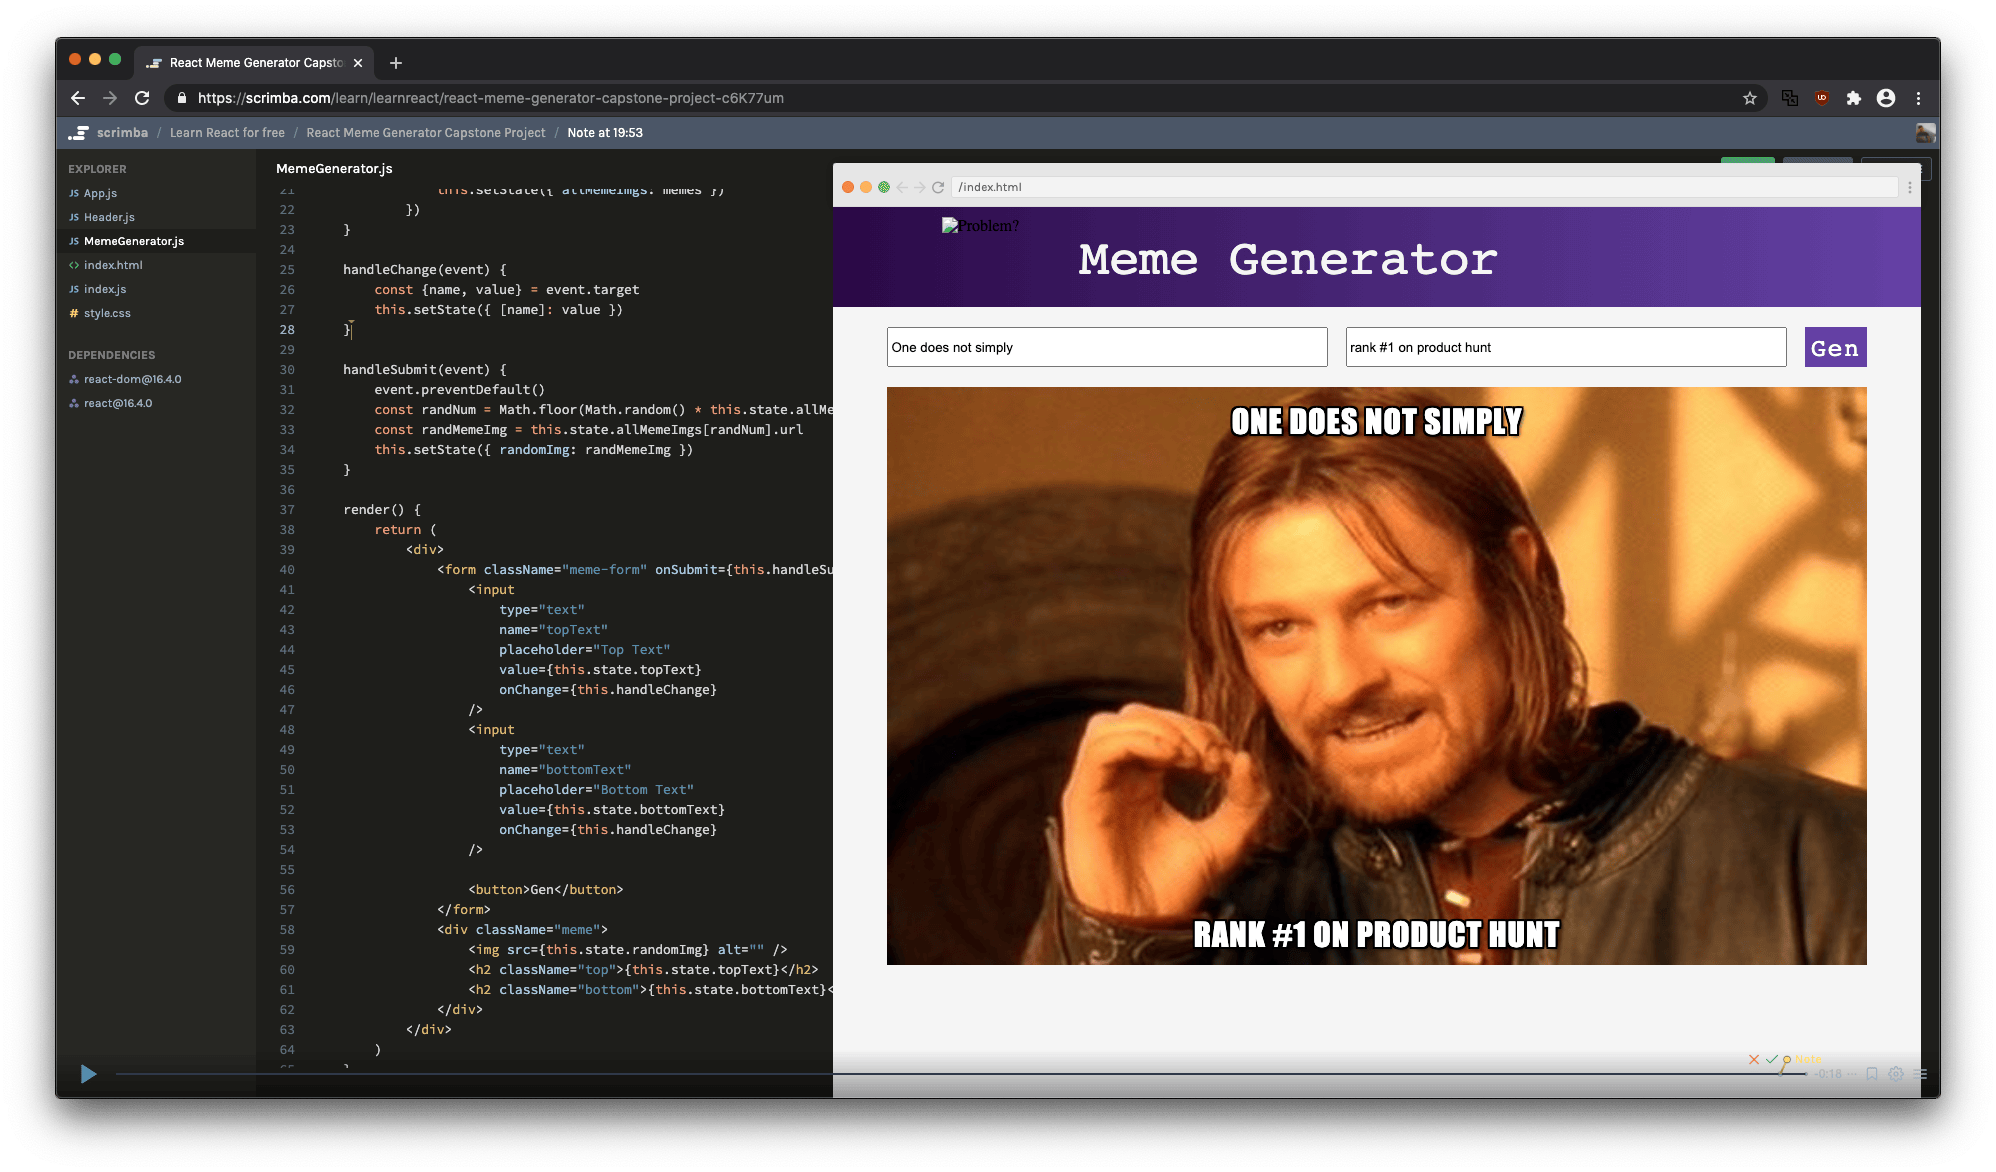The height and width of the screenshot is (1172, 1996).
Task: Click the EXPLORER panel heading
Action: click(x=97, y=169)
